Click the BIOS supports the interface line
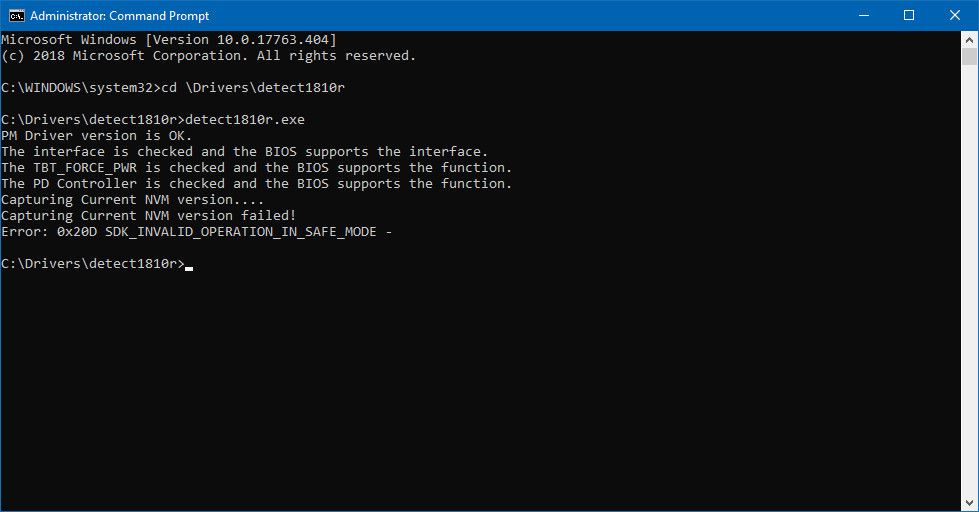Image resolution: width=979 pixels, height=512 pixels. click(244, 152)
